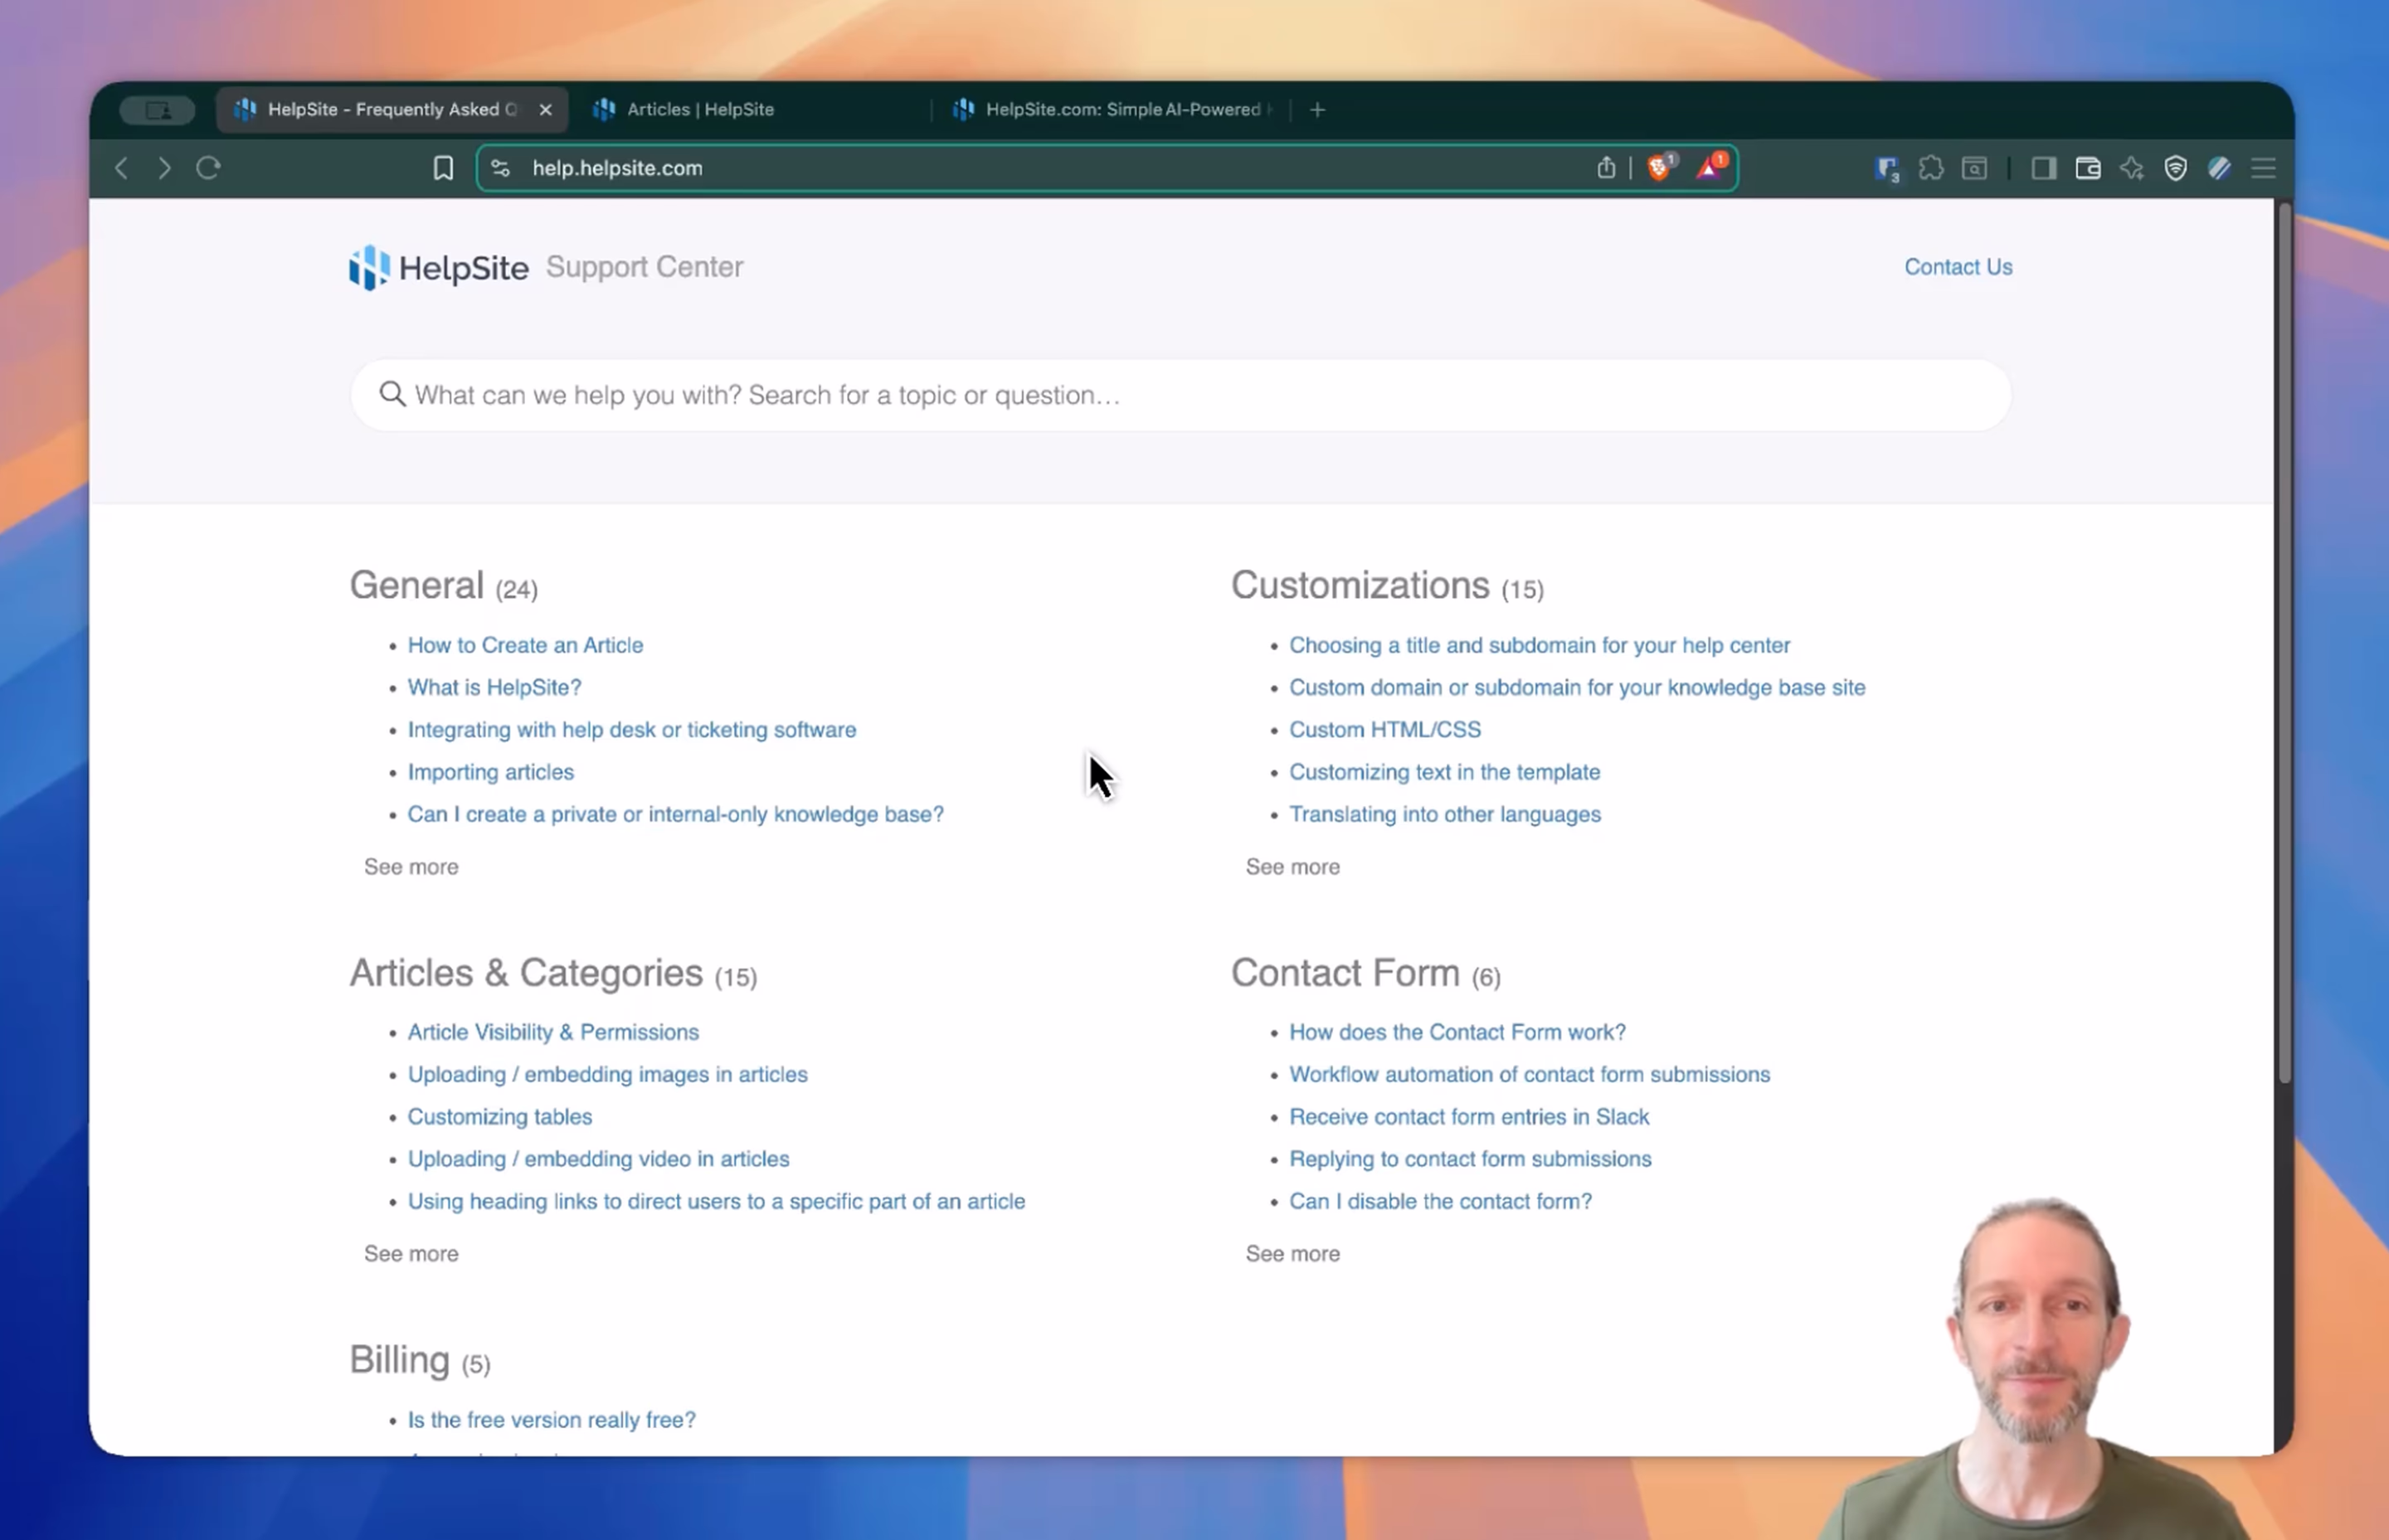Screen dimensions: 2389x1540
Task: Expand See more under Customizations
Action: coord(1292,866)
